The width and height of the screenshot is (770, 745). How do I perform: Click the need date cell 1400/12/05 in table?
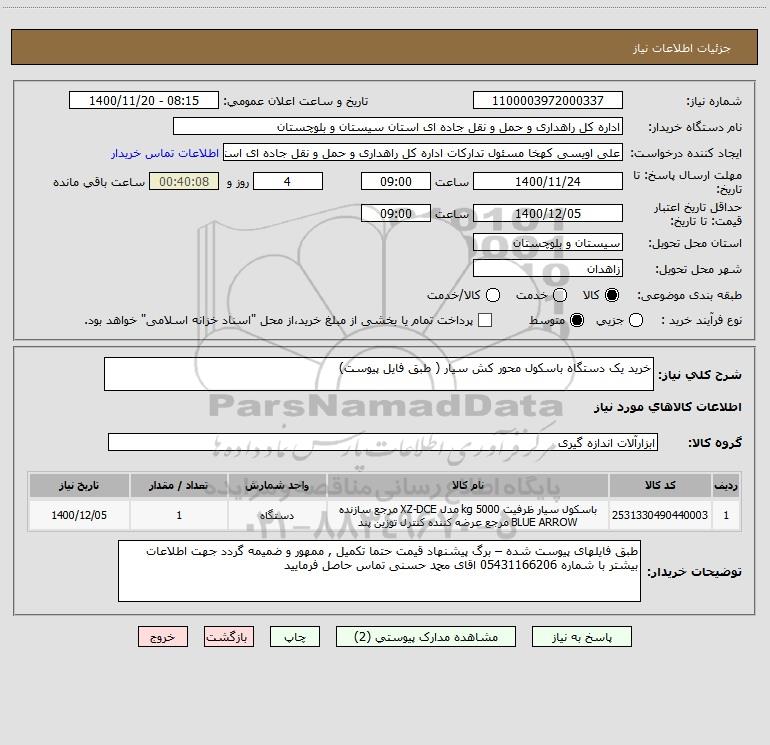point(79,515)
